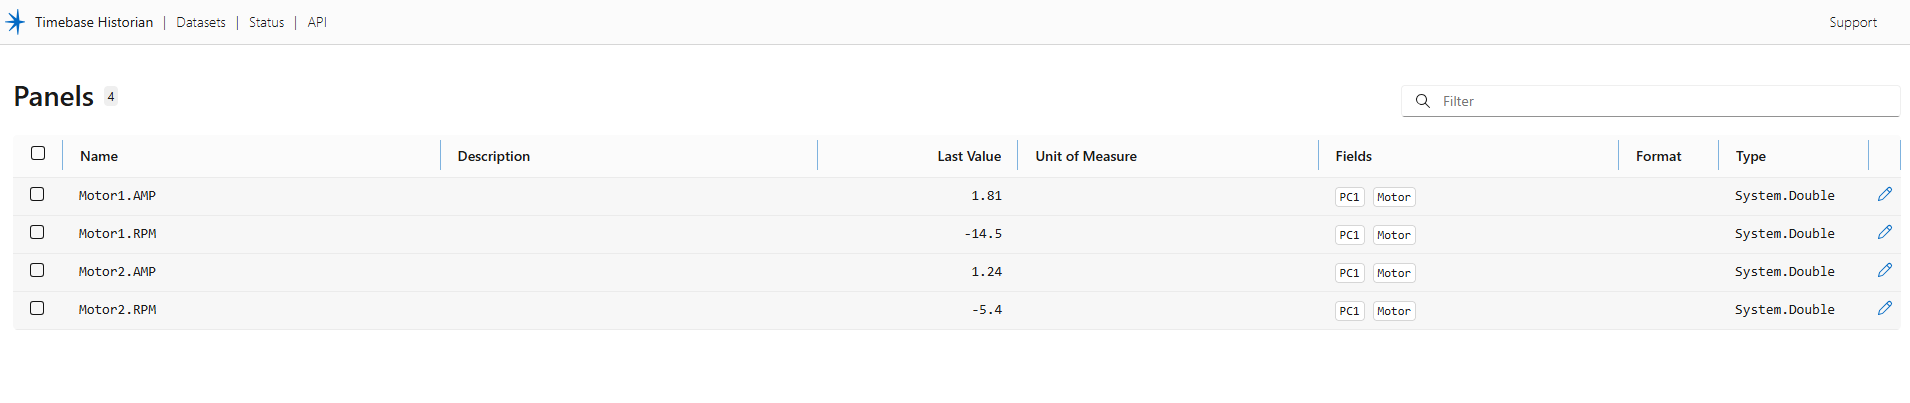Click pencil edit icon for Motor1.RPM
Screen dimensions: 1910x403
pos(1884,233)
